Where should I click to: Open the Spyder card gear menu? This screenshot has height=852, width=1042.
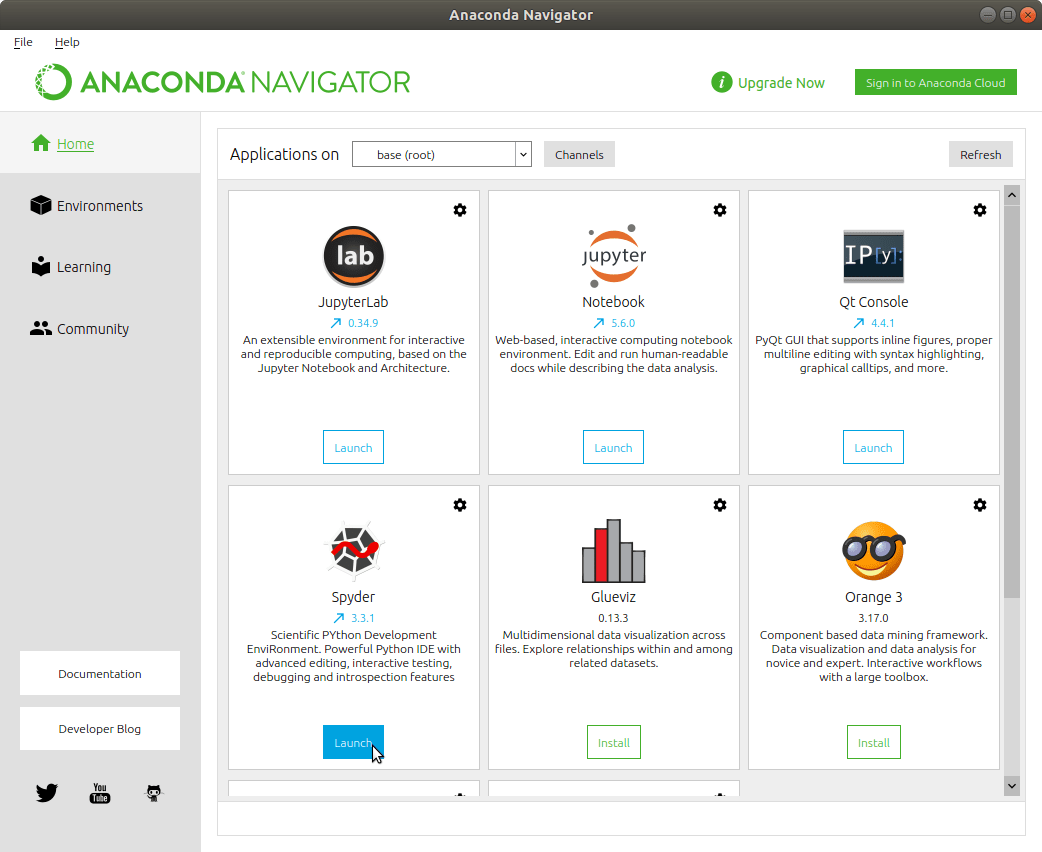[460, 505]
